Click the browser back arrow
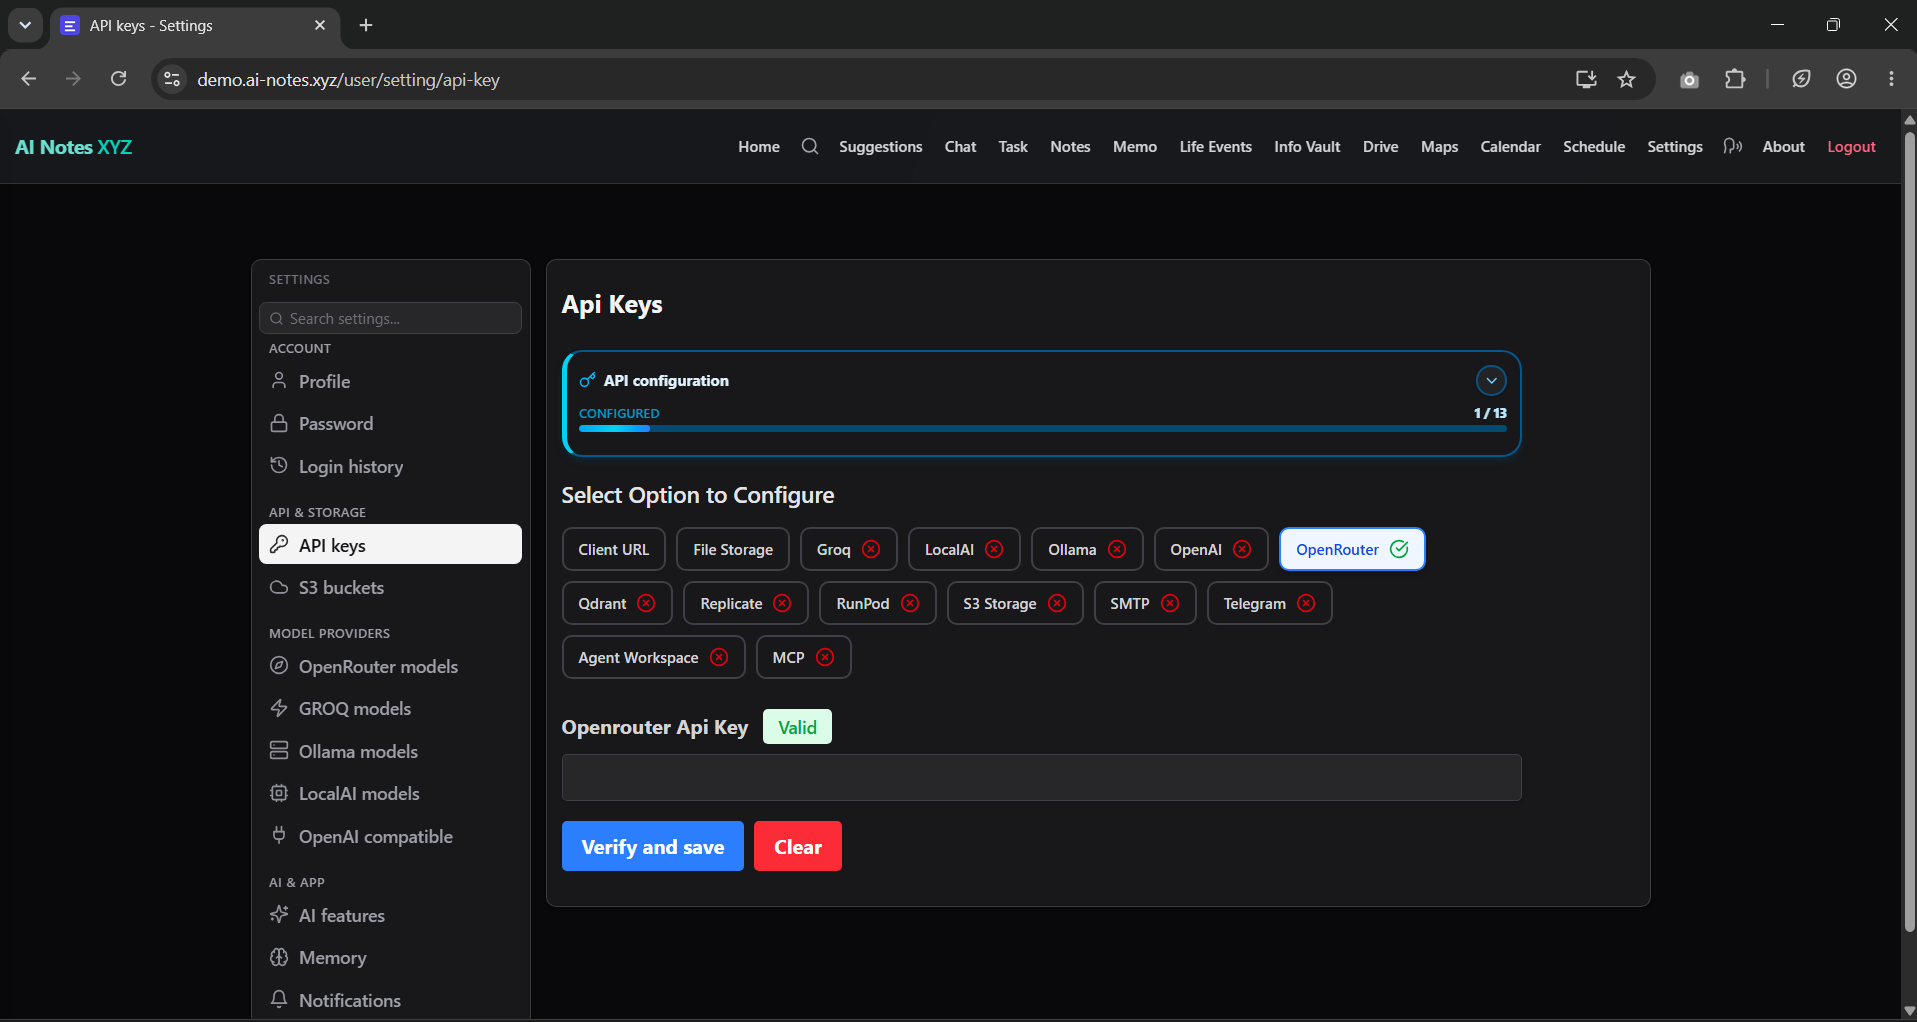Screen dimensions: 1917x1022 tap(29, 79)
